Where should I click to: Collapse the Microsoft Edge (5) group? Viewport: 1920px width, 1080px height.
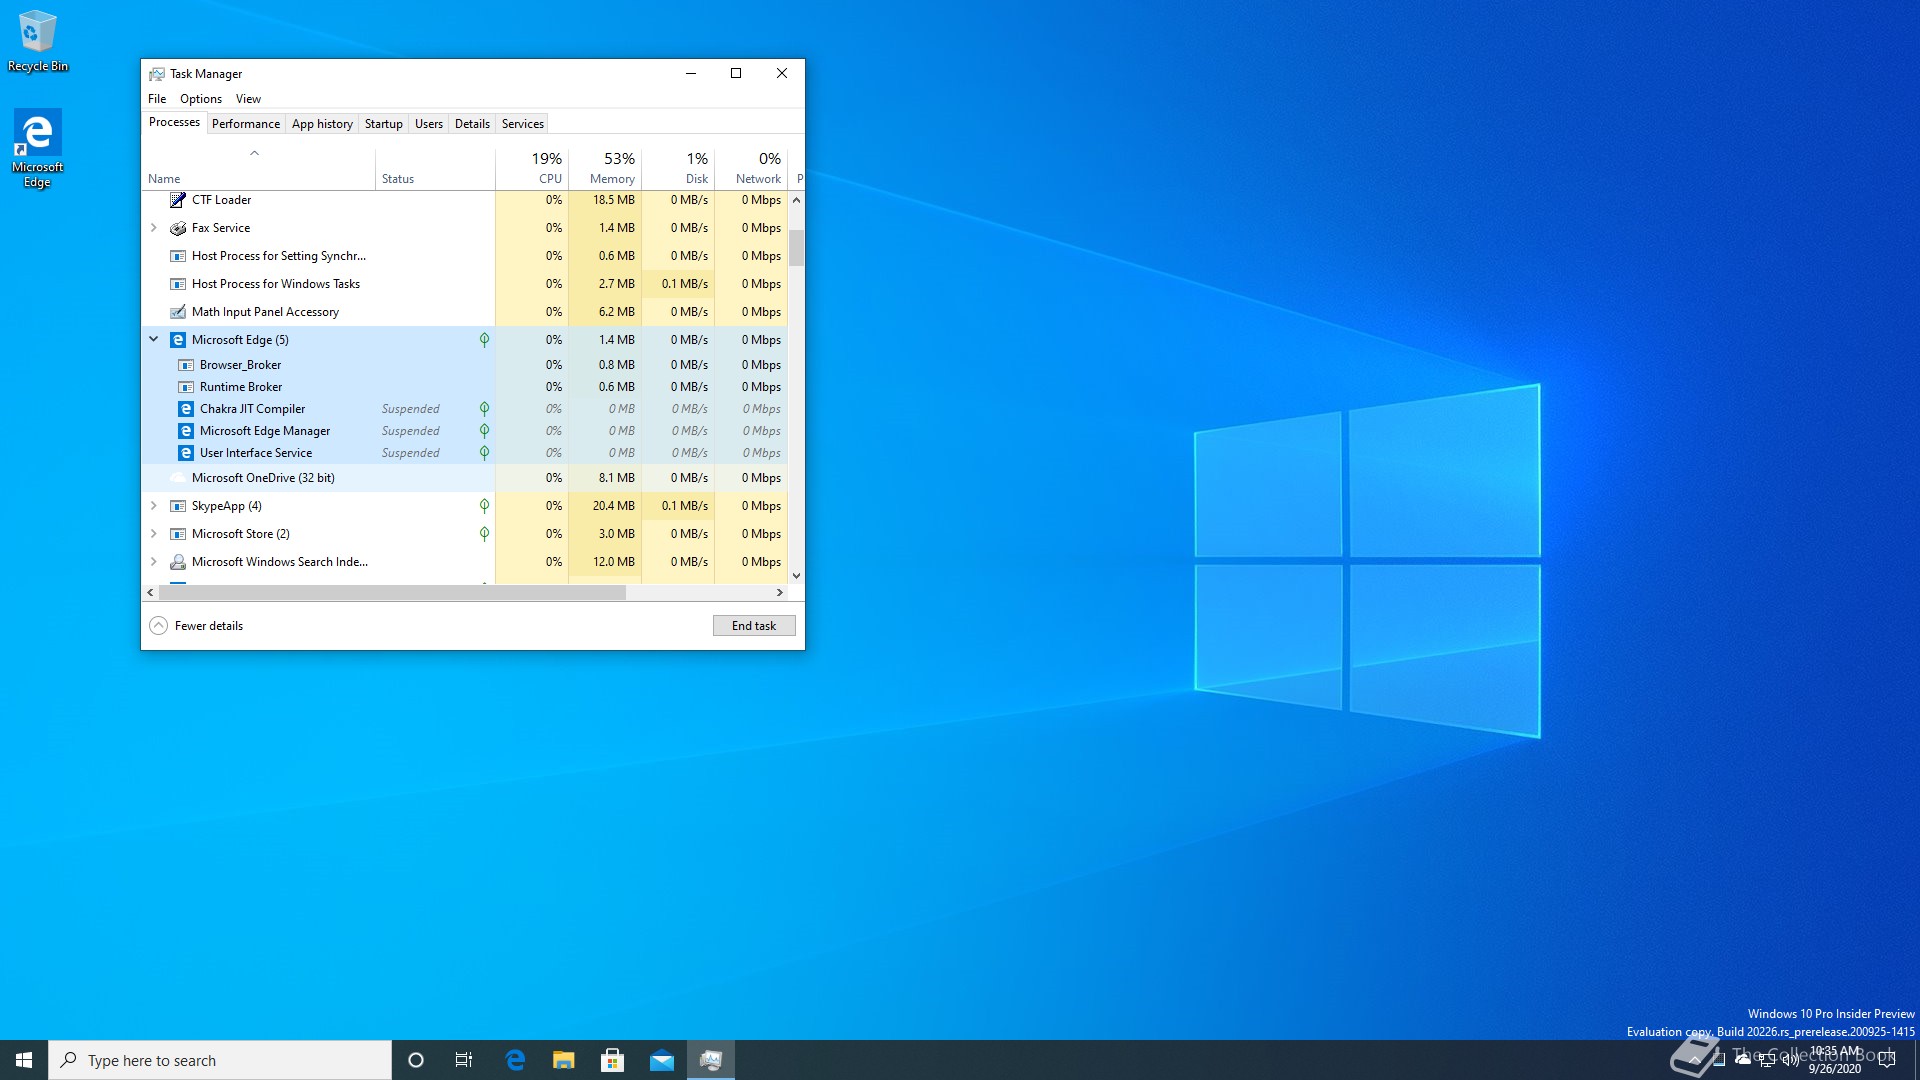[x=154, y=340]
